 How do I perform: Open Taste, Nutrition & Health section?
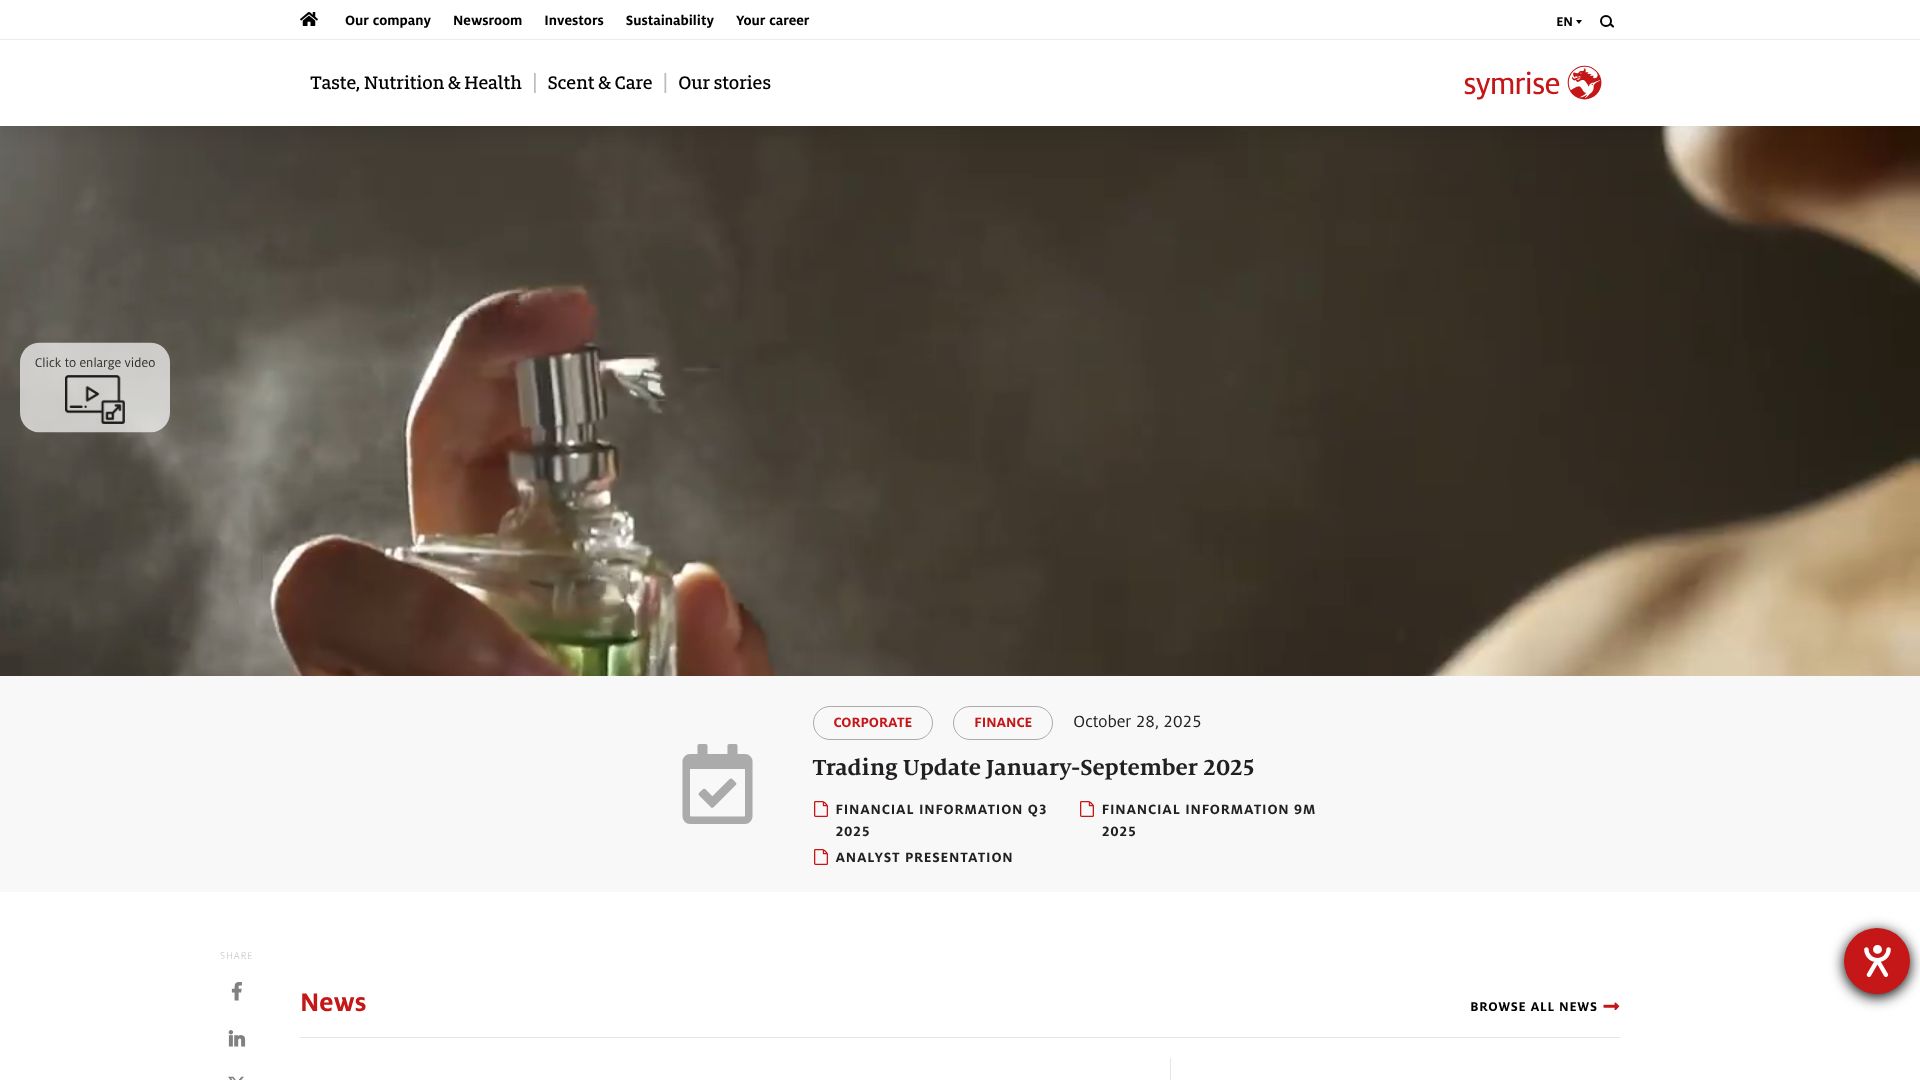(415, 83)
